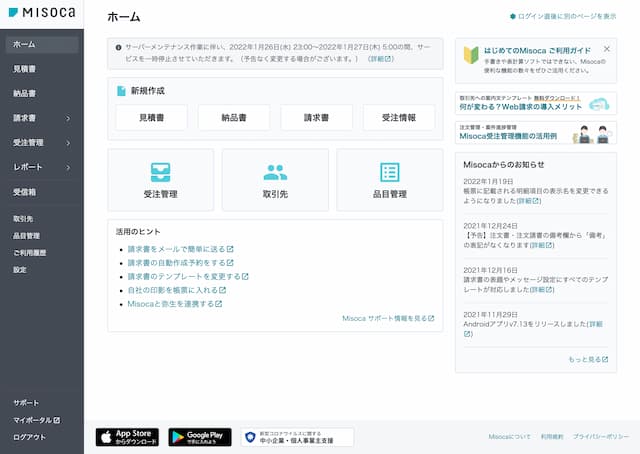Open 品目管理 in sidebar
The height and width of the screenshot is (454, 640).
27,236
